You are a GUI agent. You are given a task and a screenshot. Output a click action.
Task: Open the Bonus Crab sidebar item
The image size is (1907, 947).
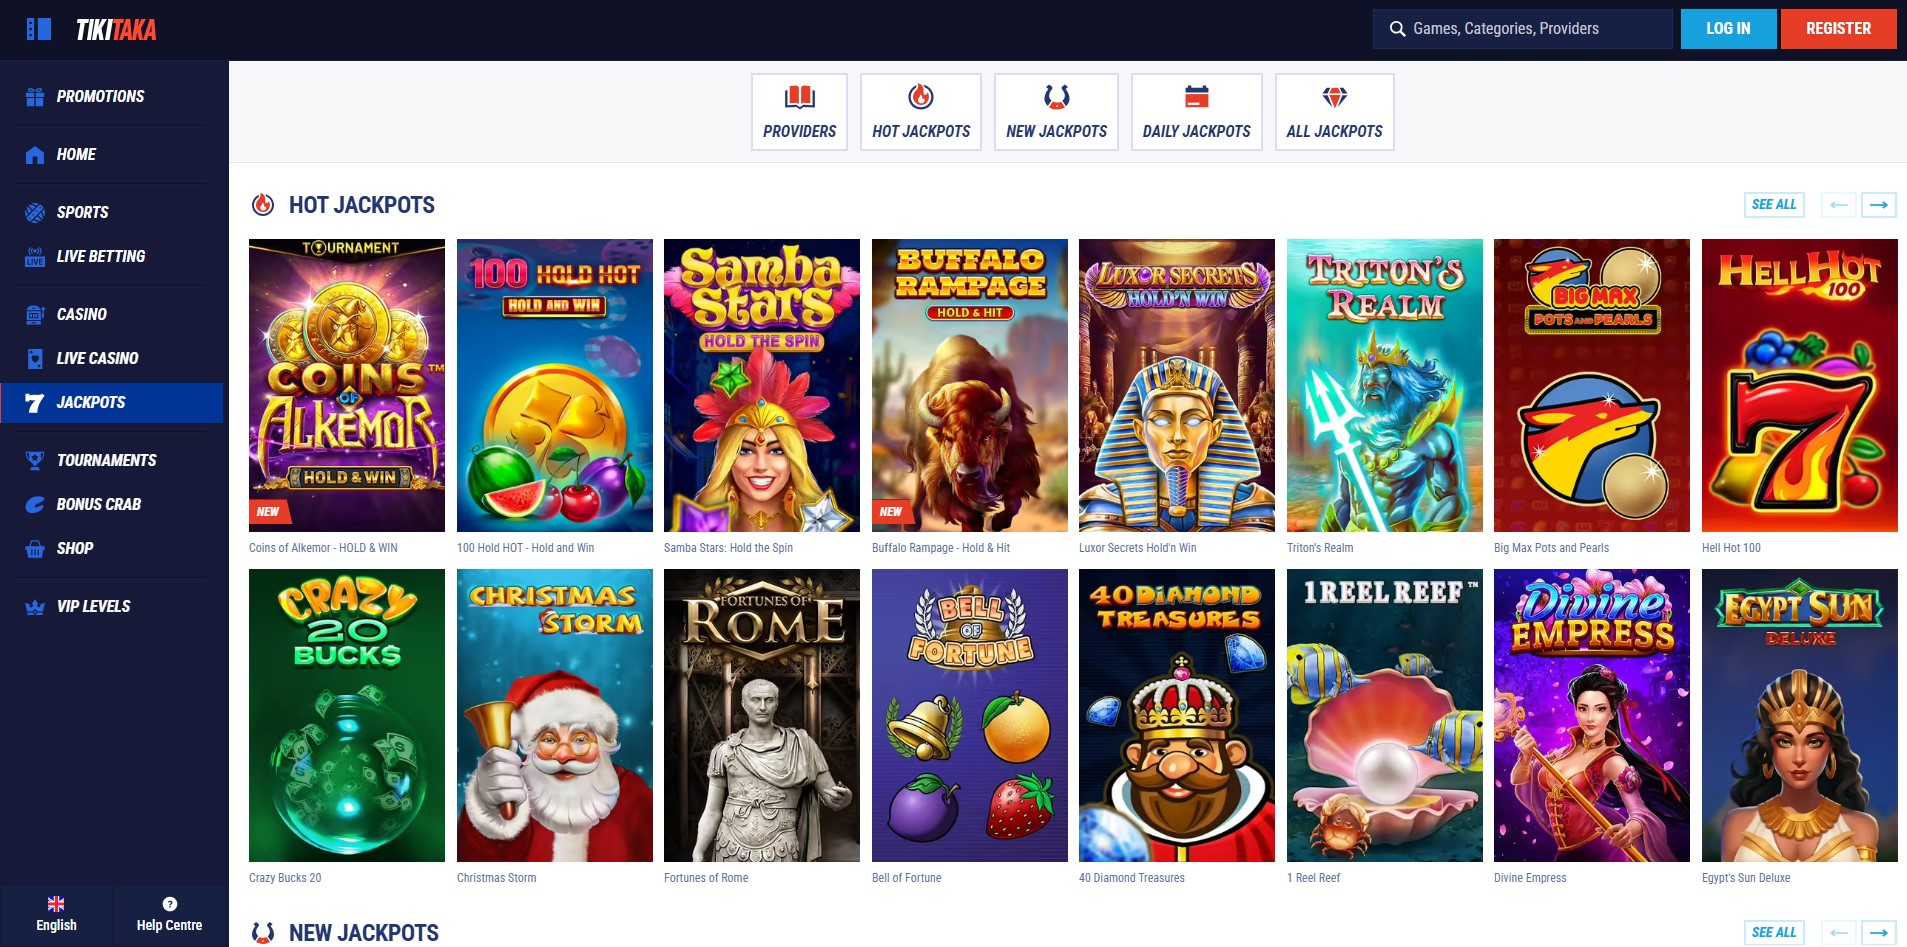pyautogui.click(x=98, y=505)
